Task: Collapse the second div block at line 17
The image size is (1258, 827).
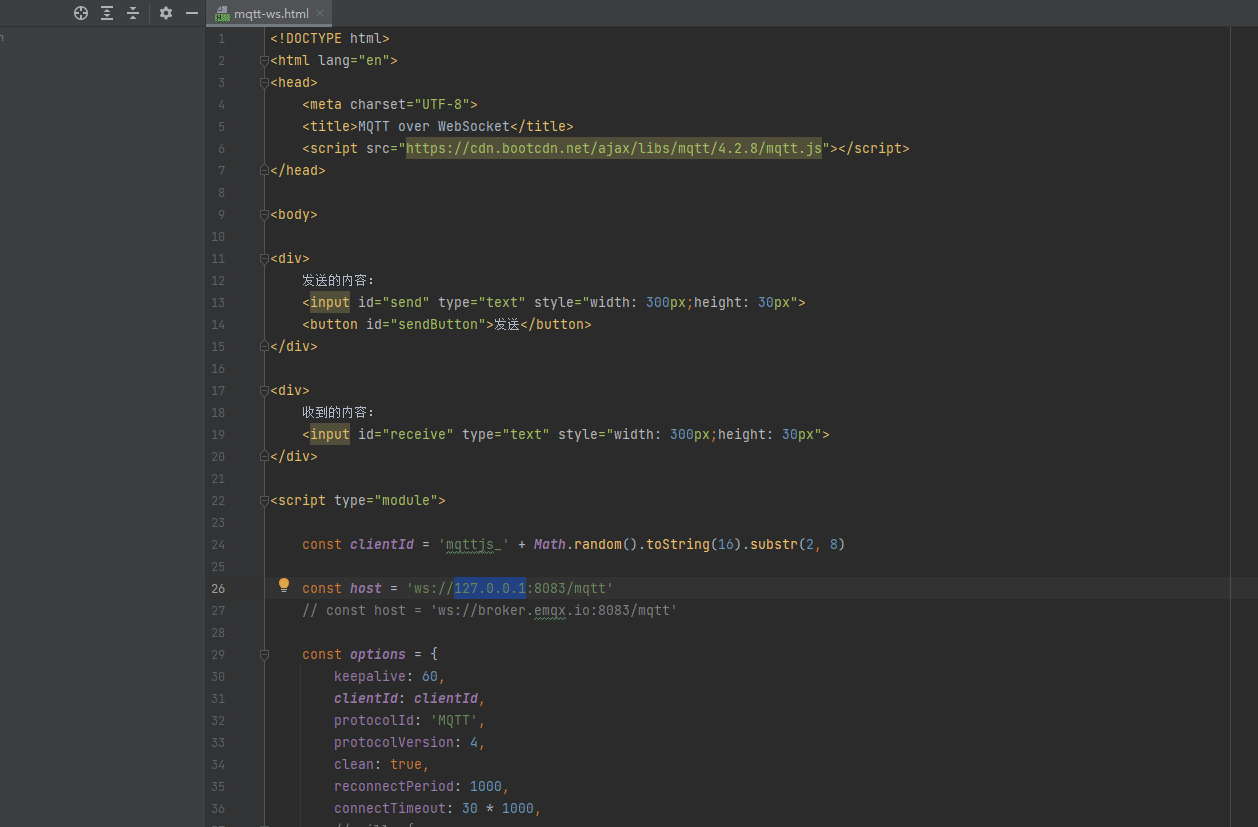Action: (264, 391)
